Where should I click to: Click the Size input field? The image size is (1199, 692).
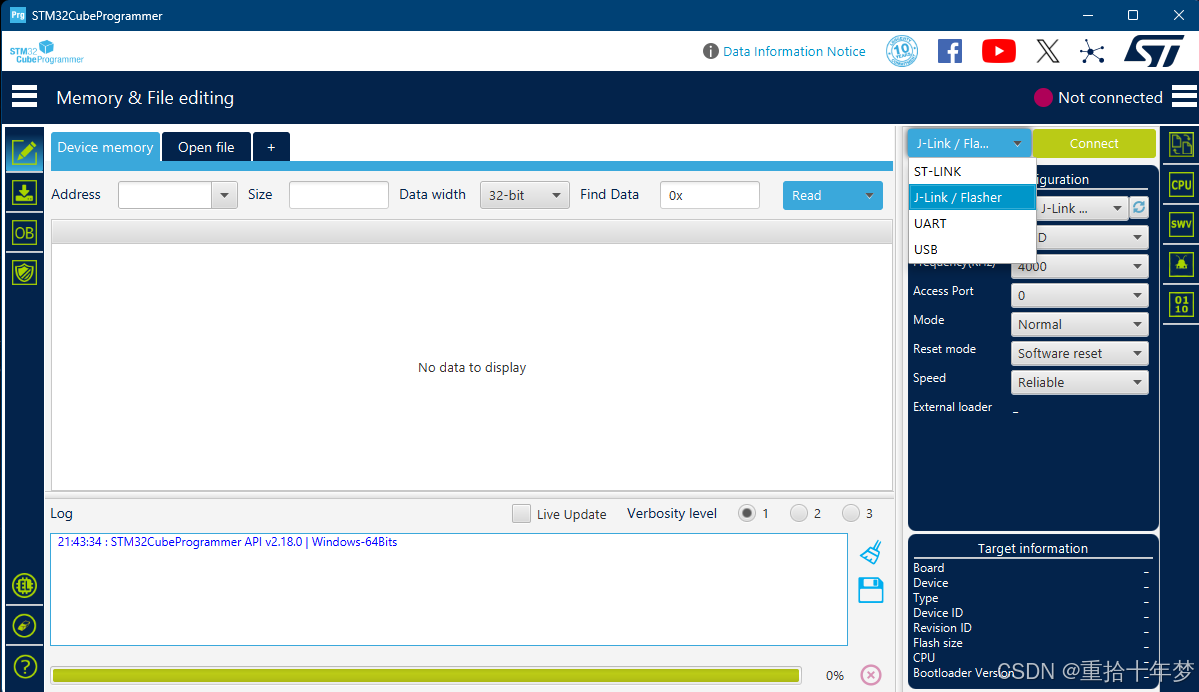[339, 195]
